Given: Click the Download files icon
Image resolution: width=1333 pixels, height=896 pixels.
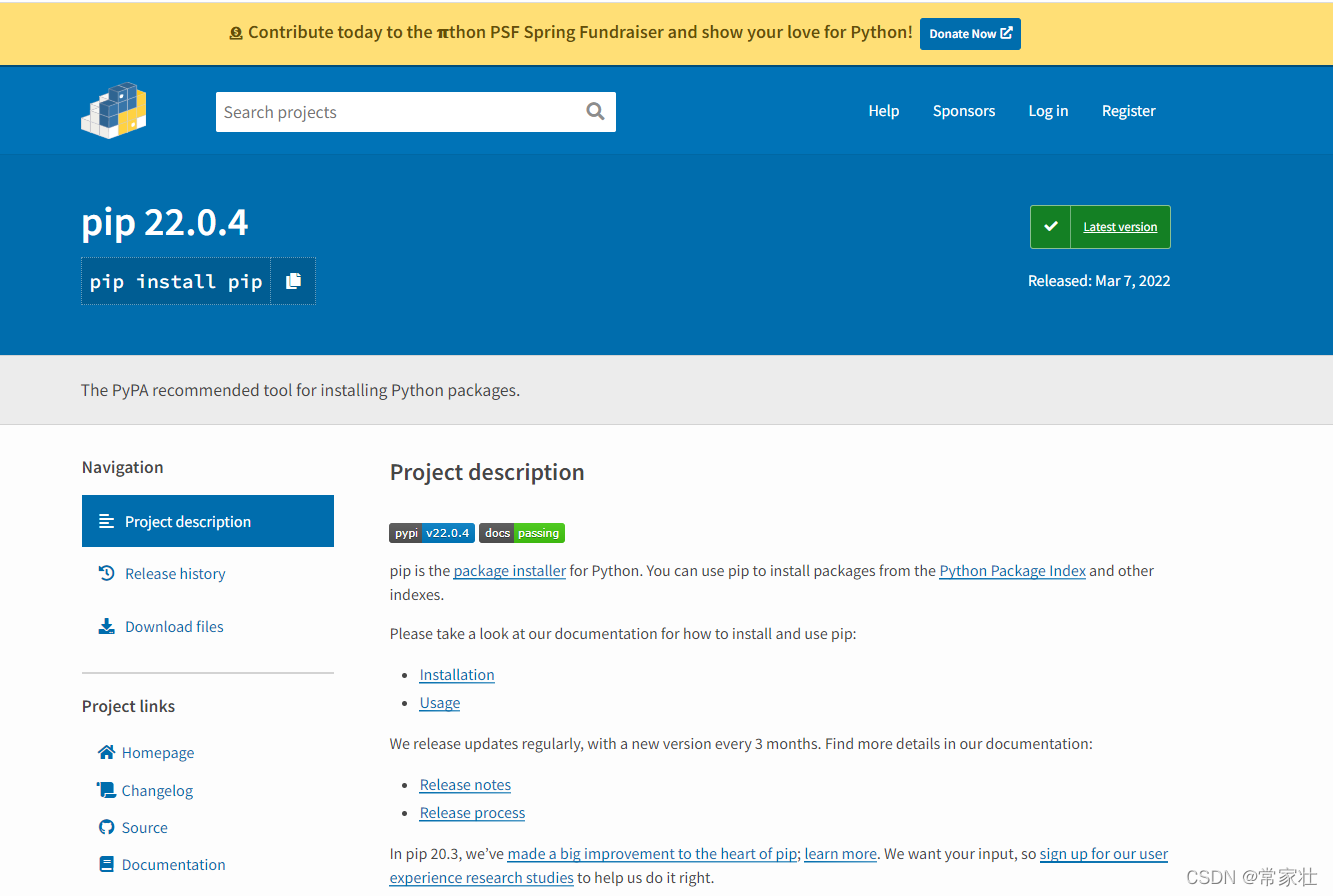Looking at the screenshot, I should (107, 626).
